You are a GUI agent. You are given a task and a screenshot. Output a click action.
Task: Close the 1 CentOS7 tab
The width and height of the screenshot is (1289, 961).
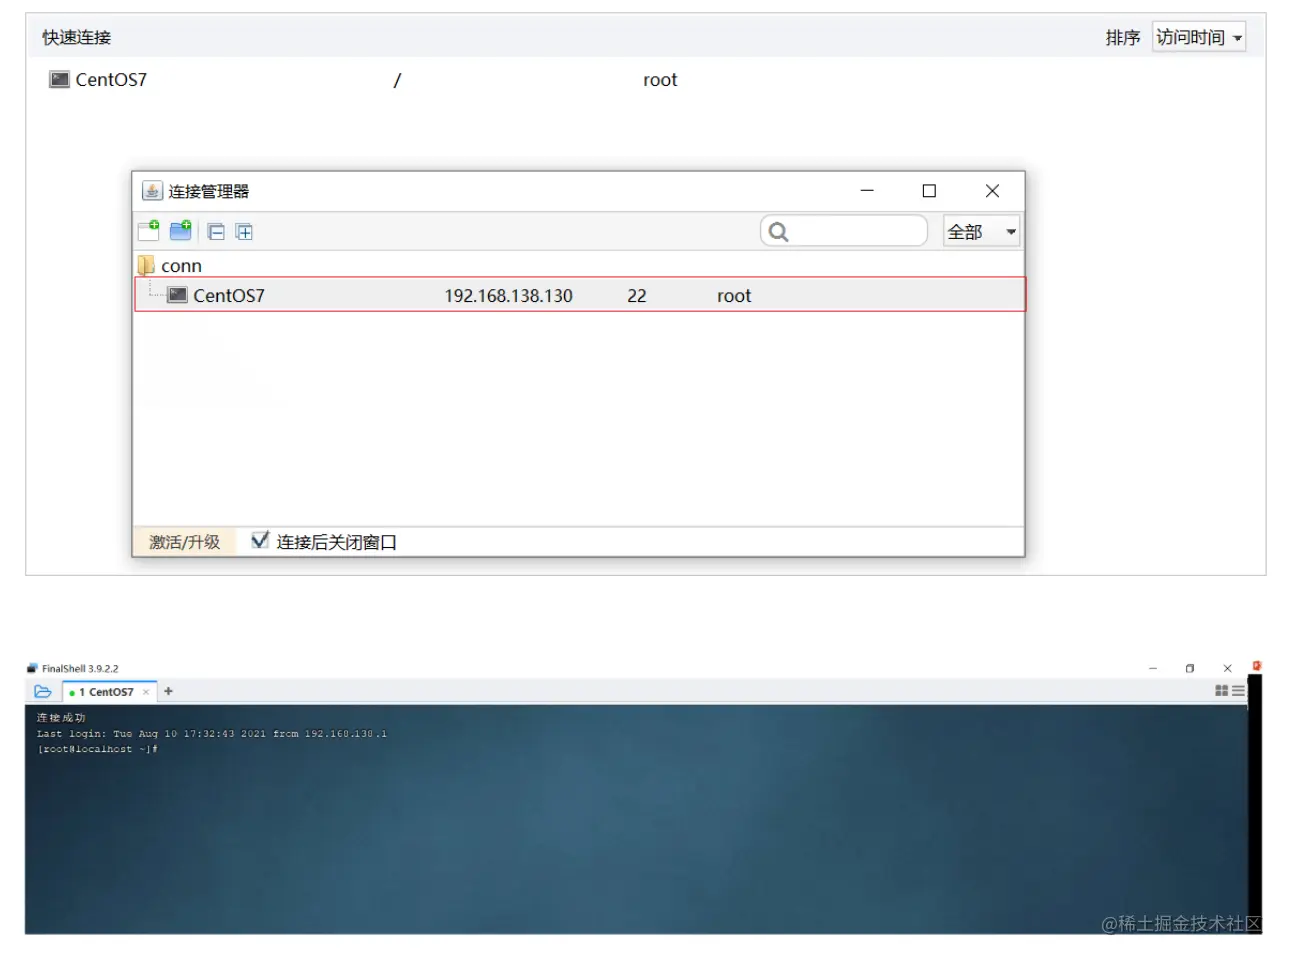(146, 692)
